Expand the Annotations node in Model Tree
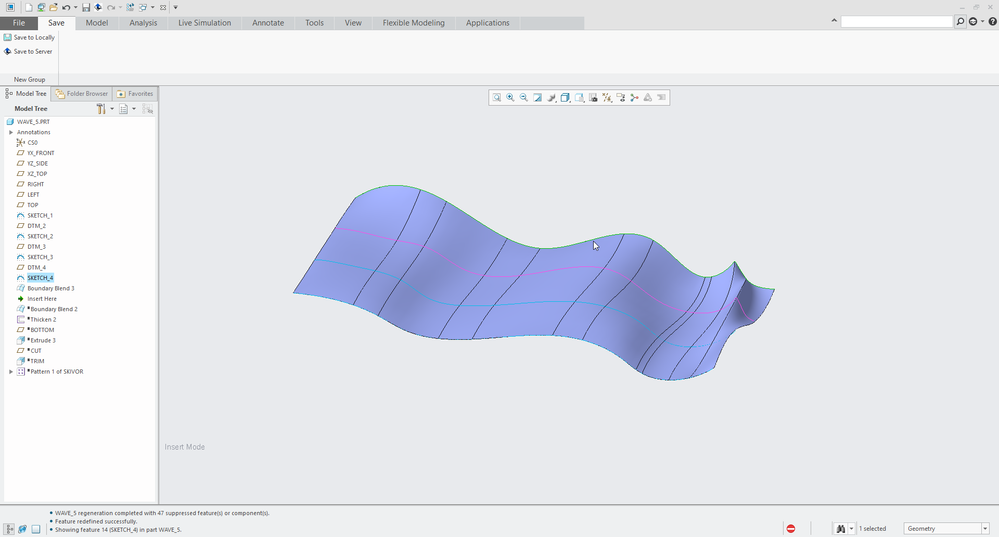Image resolution: width=999 pixels, height=537 pixels. click(x=11, y=132)
